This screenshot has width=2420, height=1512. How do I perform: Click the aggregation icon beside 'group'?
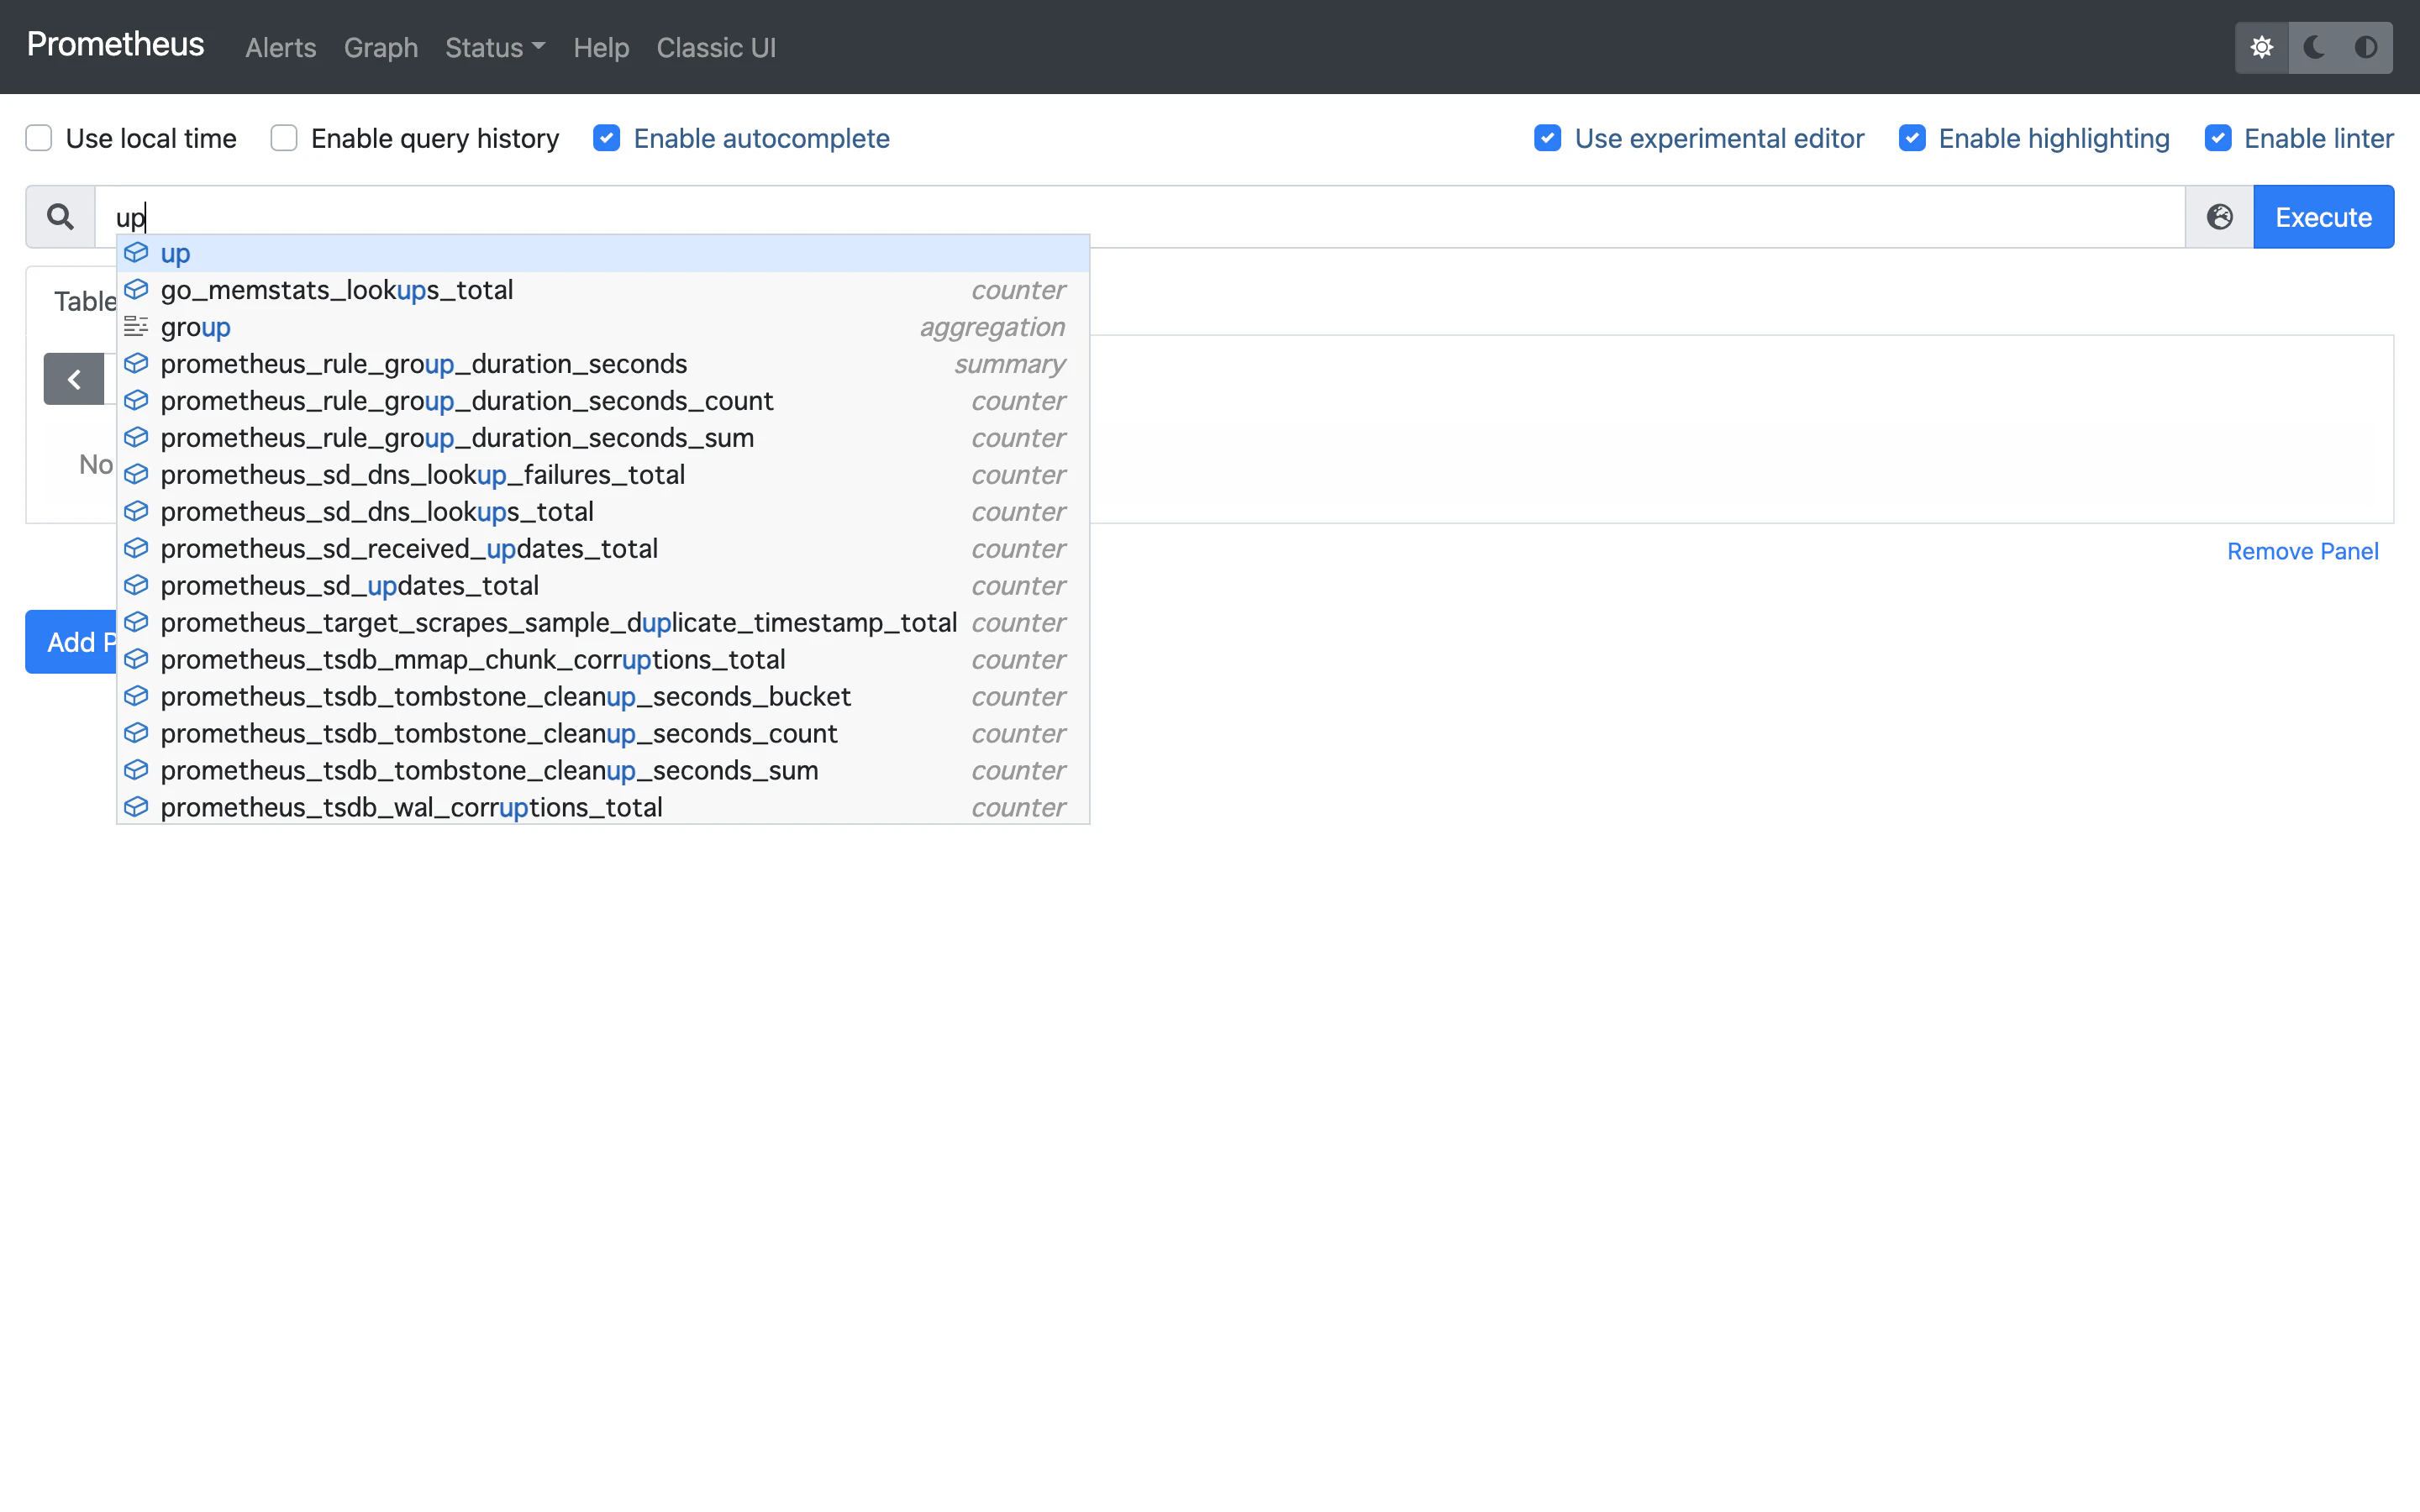pyautogui.click(x=137, y=327)
